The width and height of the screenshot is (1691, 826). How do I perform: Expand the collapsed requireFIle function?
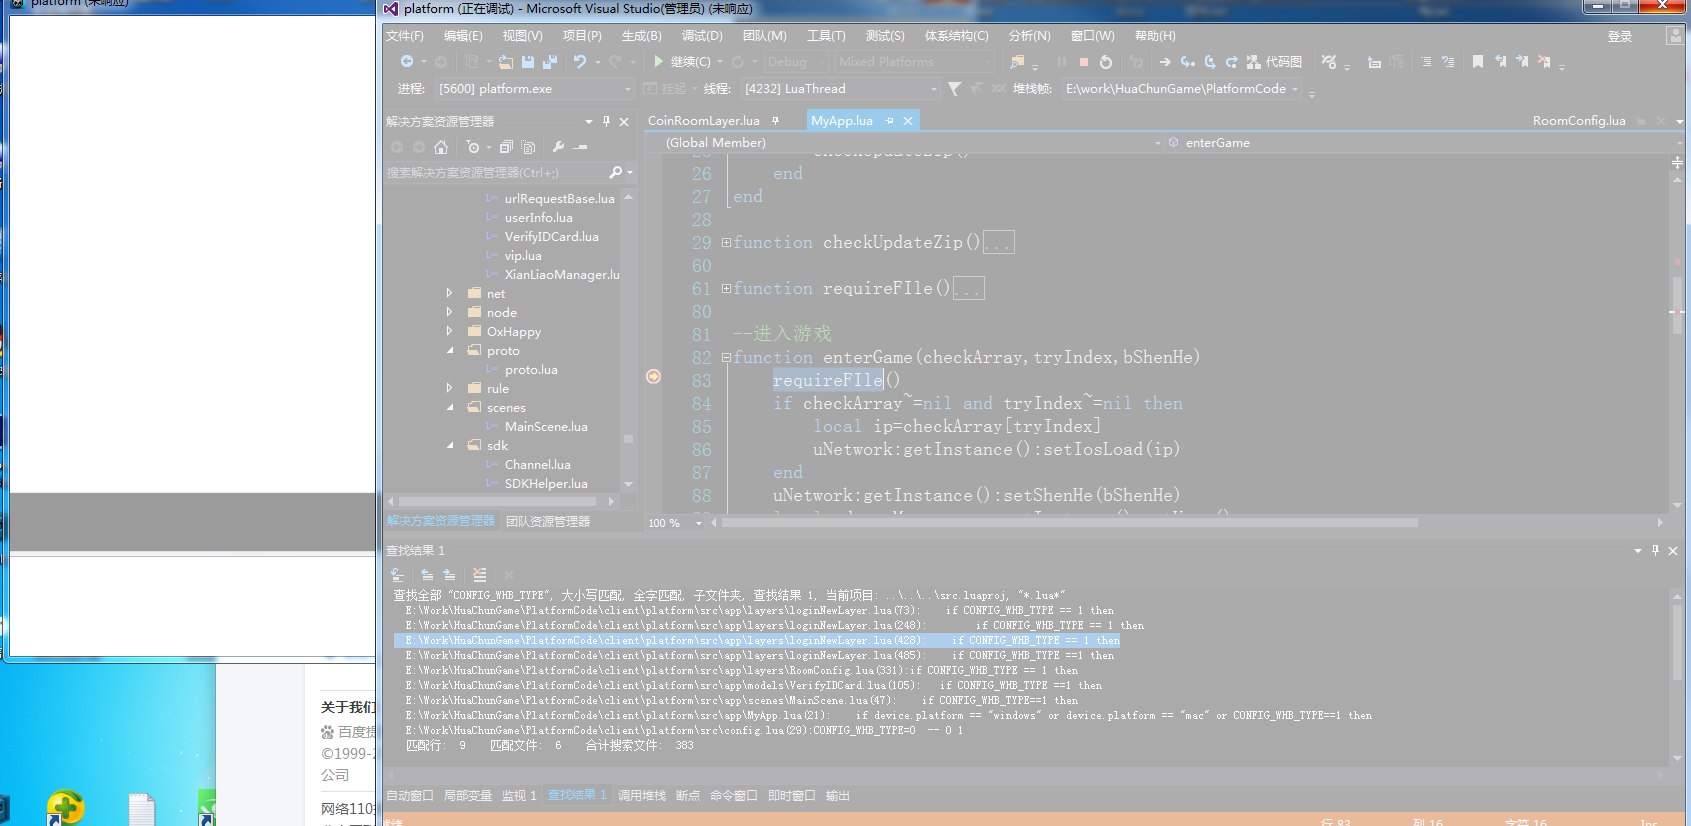click(726, 289)
